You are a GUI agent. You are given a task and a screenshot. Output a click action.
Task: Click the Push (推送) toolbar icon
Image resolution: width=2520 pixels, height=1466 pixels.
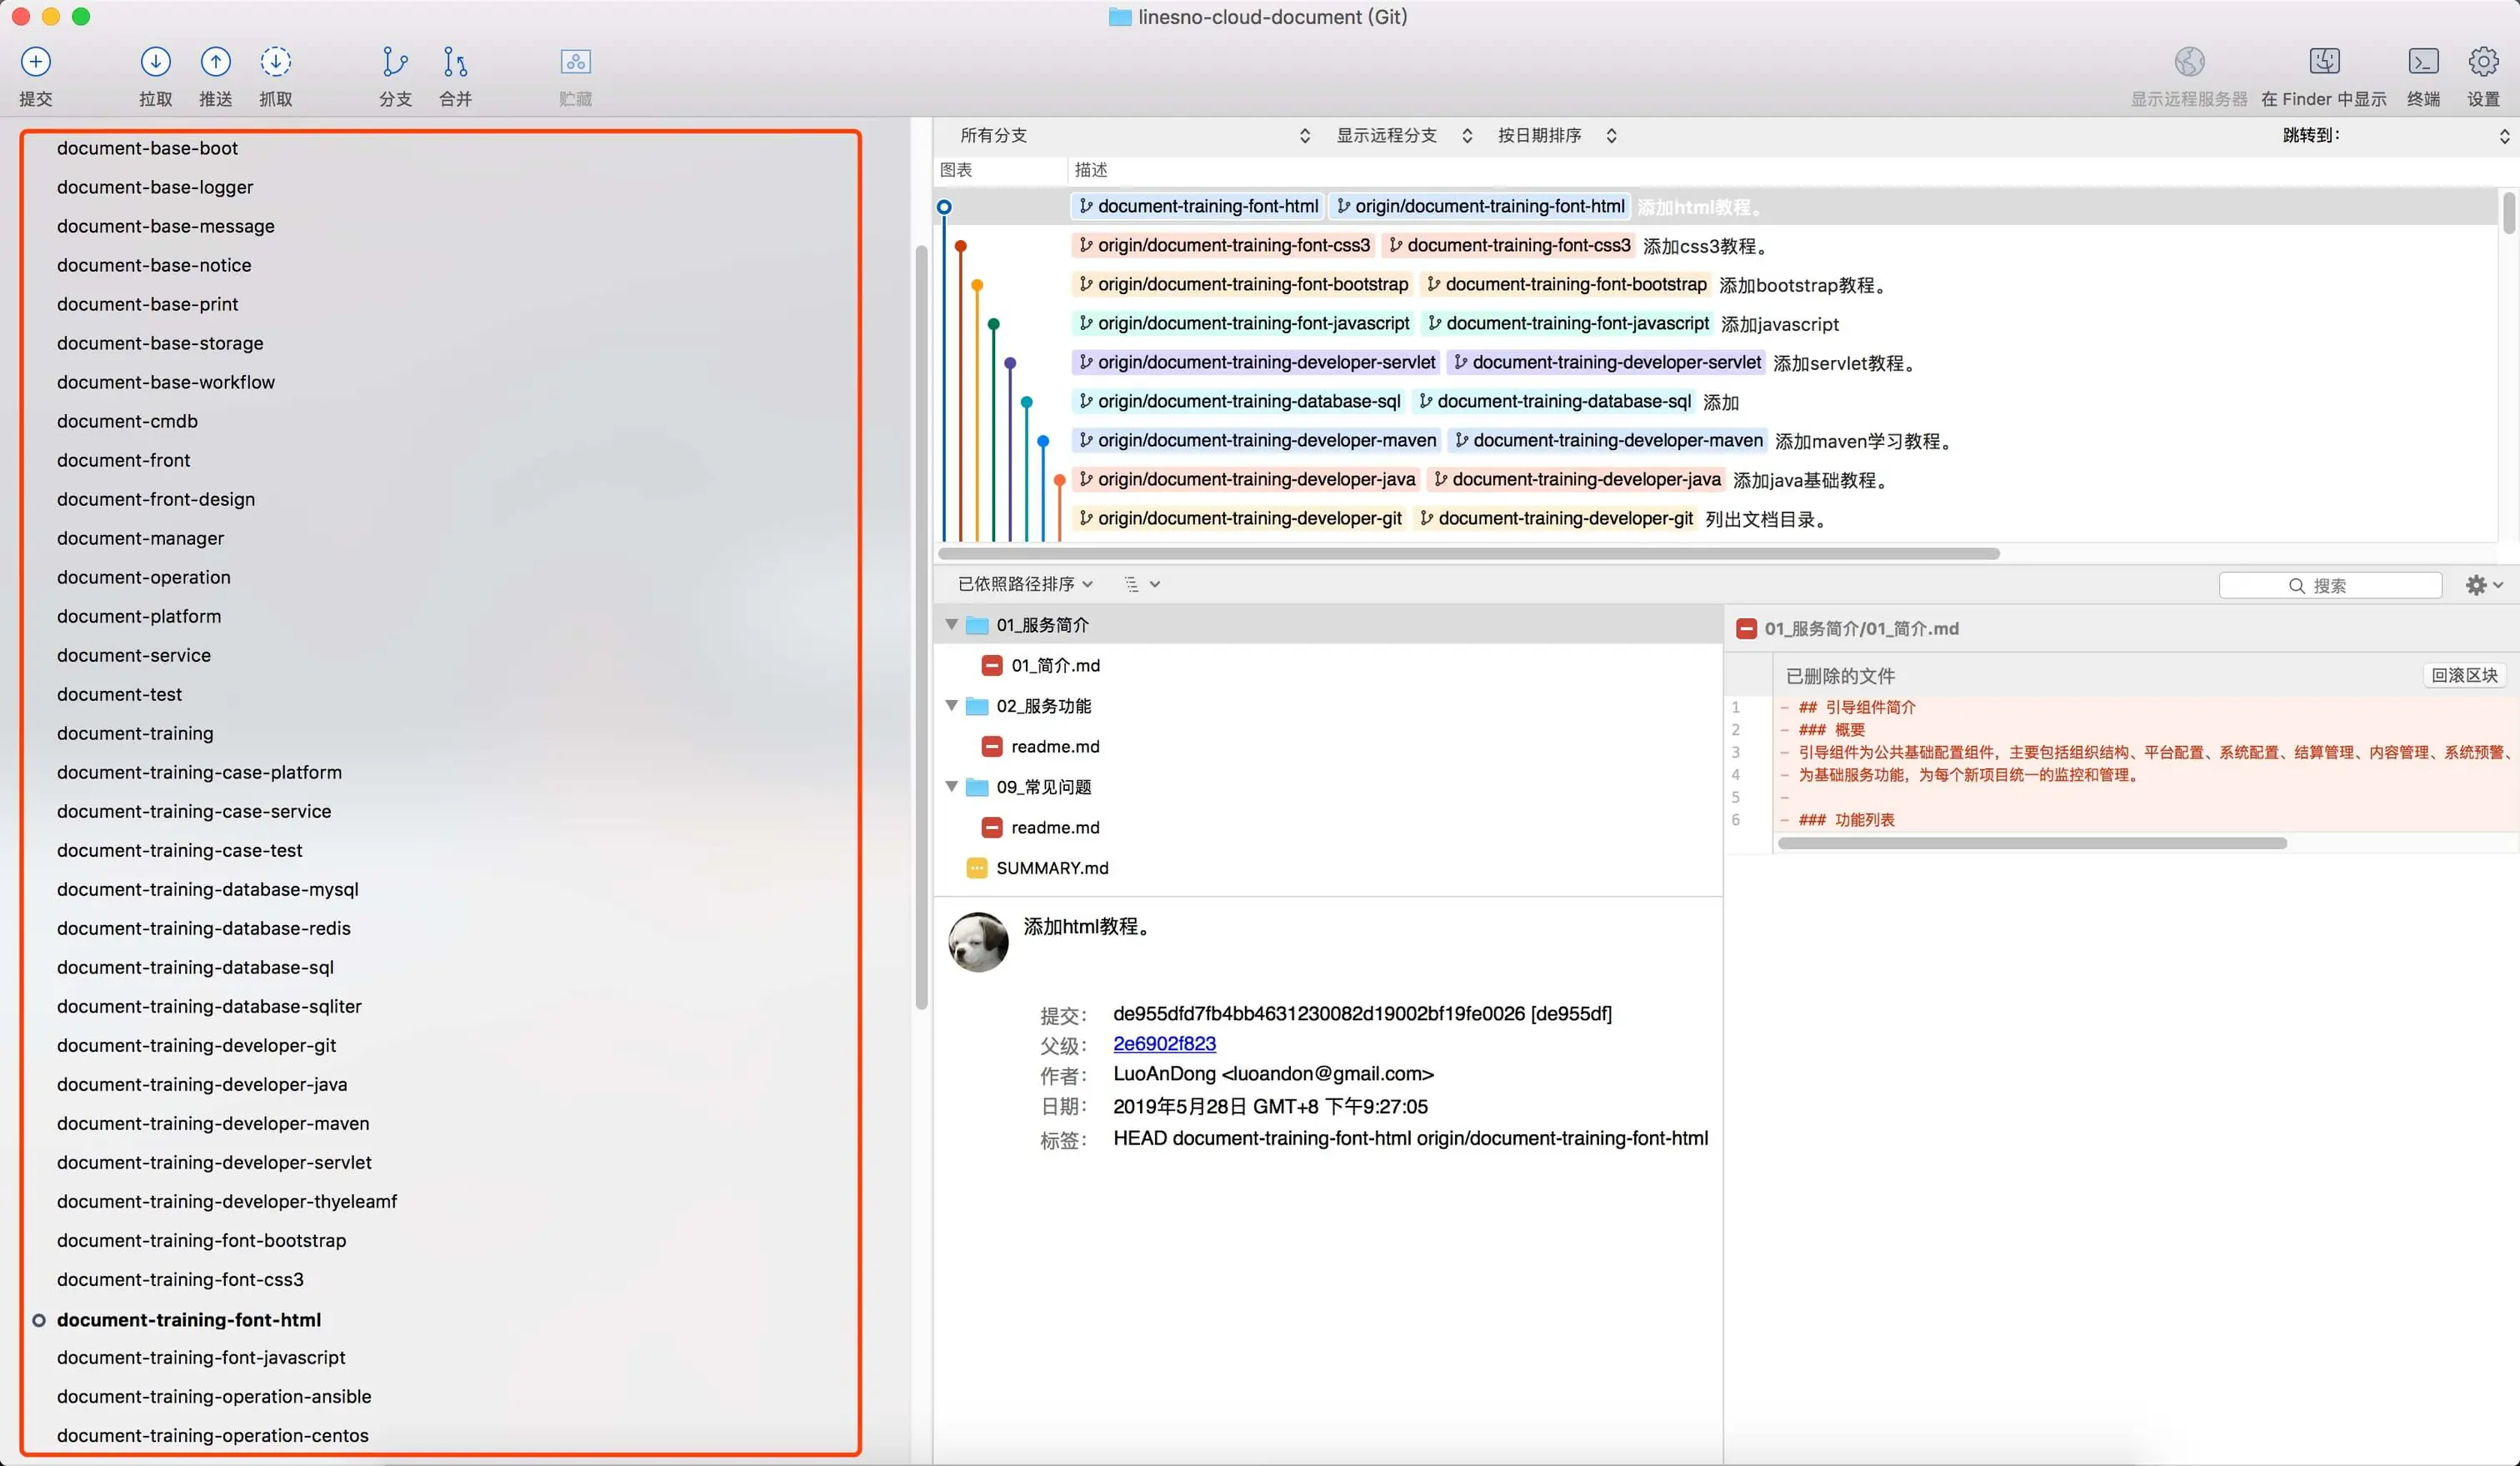coord(215,62)
